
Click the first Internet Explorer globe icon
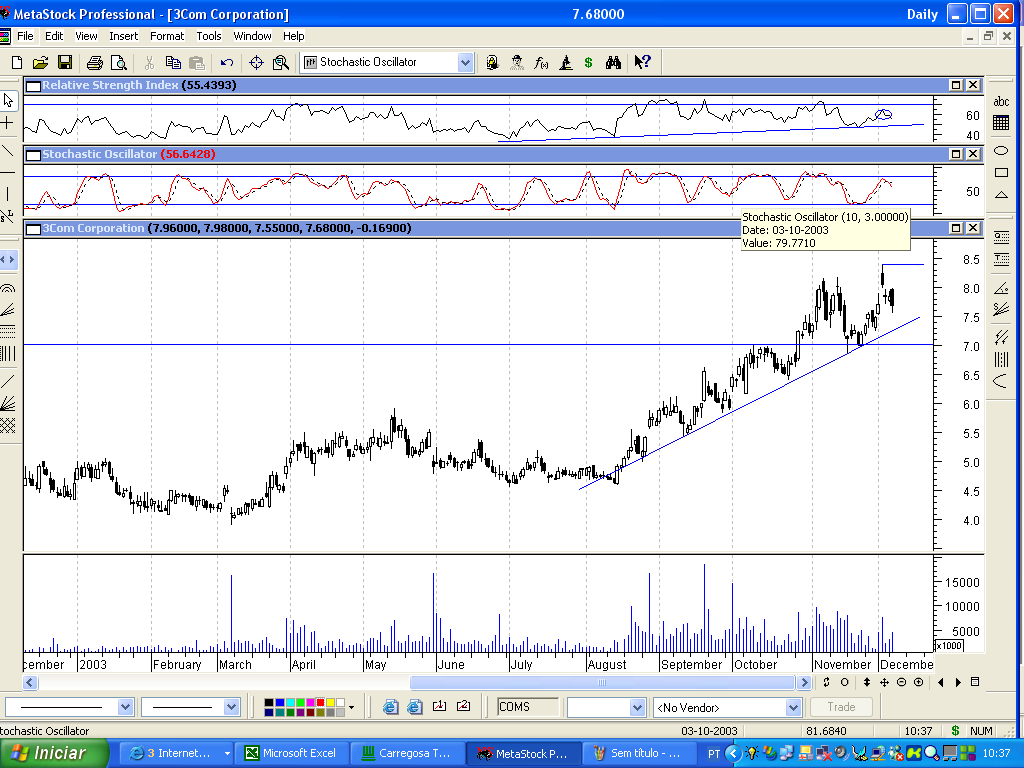coord(391,707)
